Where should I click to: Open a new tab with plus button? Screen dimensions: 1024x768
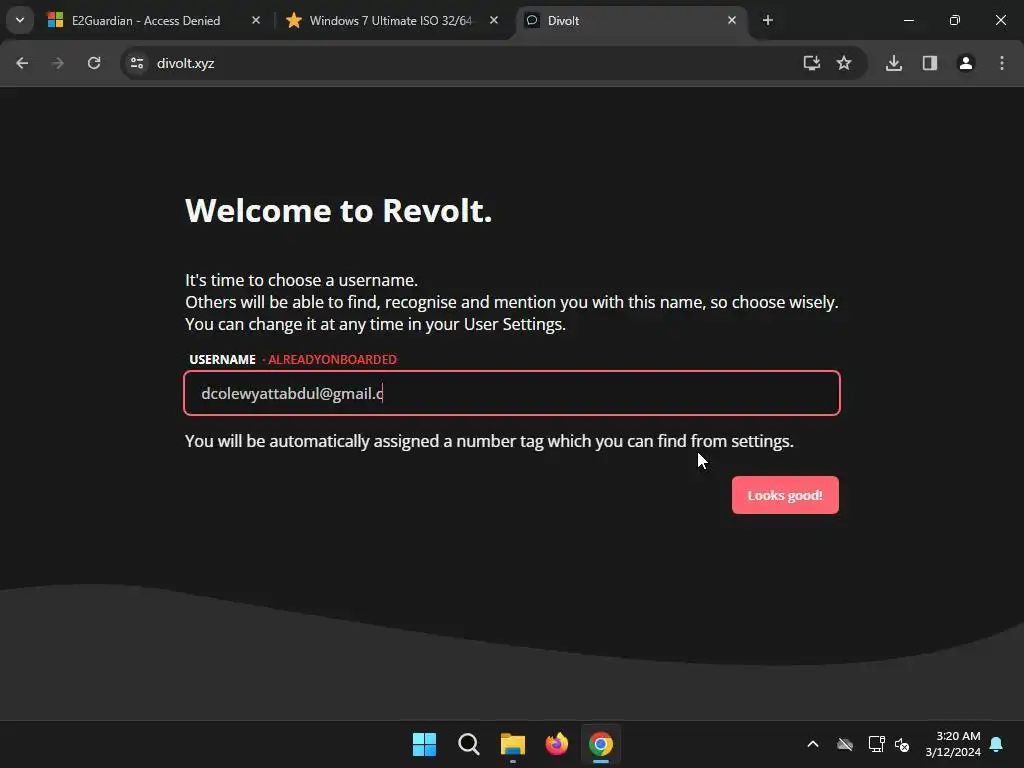pyautogui.click(x=768, y=20)
